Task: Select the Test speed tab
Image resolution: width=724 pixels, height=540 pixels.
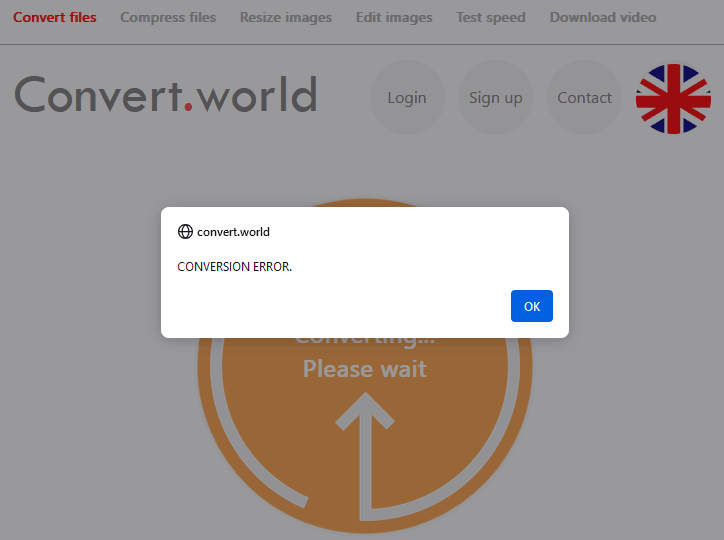Action: click(x=491, y=17)
